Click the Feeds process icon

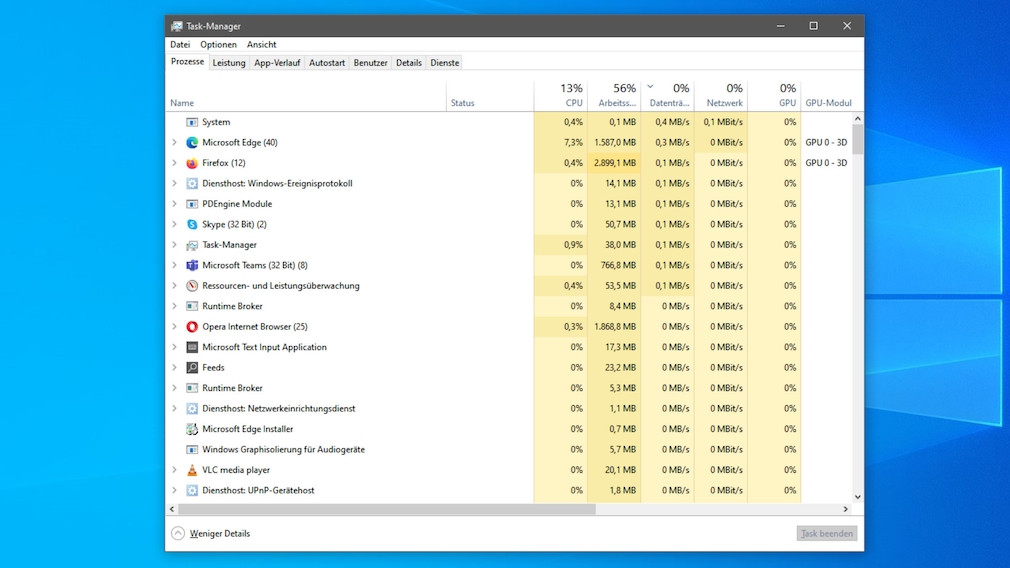tap(192, 368)
